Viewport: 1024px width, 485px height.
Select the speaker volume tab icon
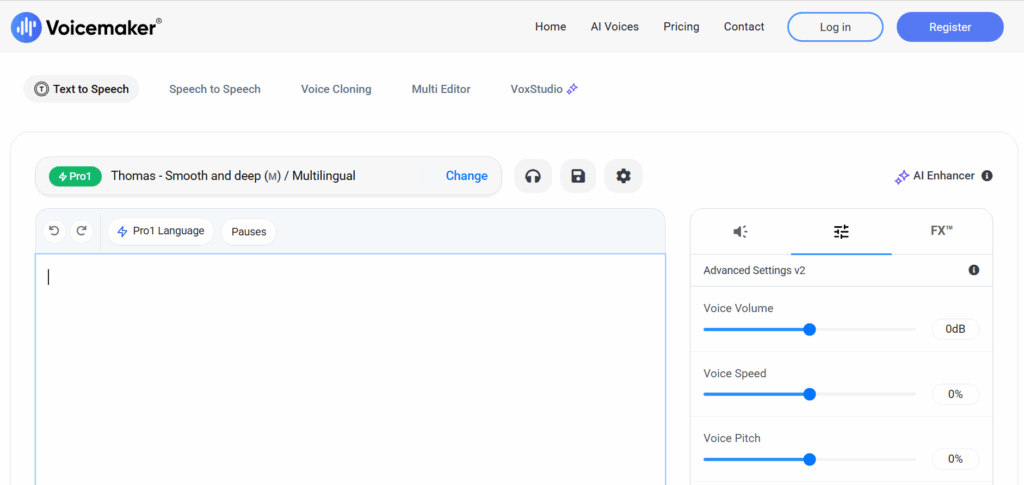[x=740, y=231]
